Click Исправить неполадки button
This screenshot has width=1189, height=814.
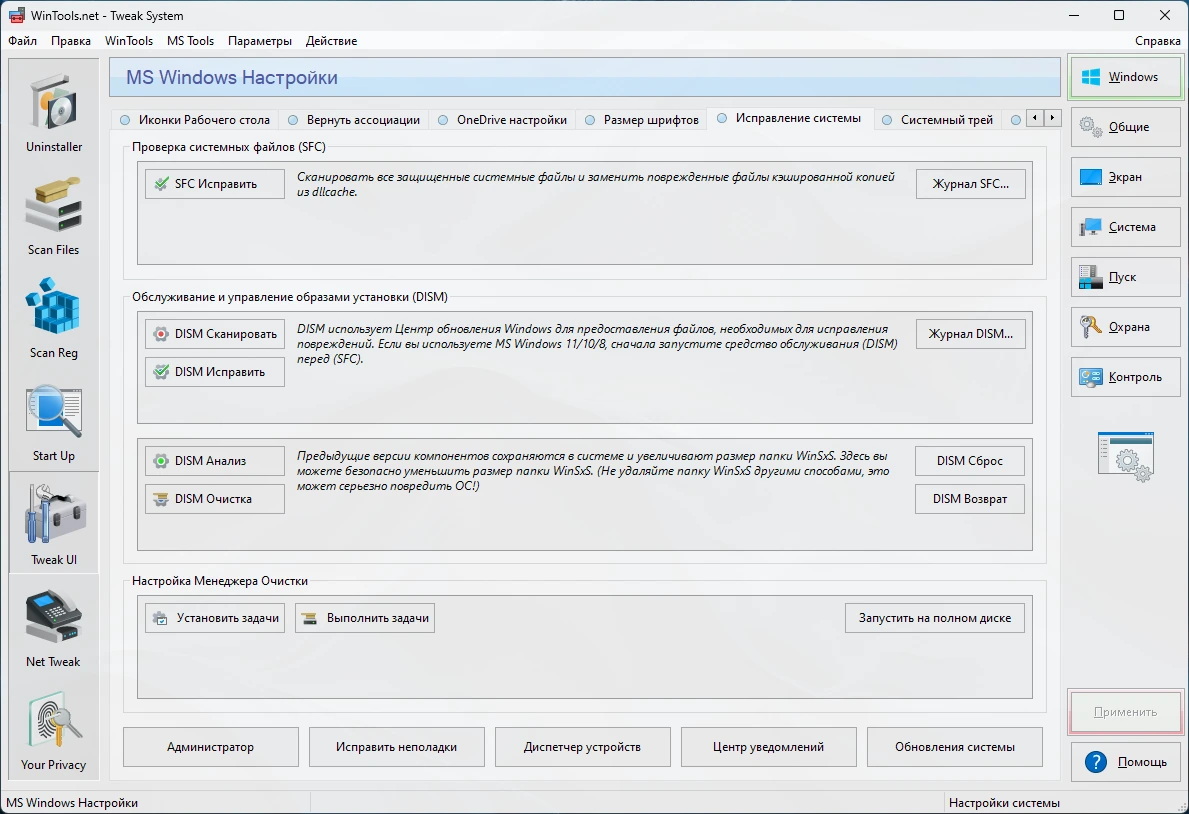click(397, 746)
